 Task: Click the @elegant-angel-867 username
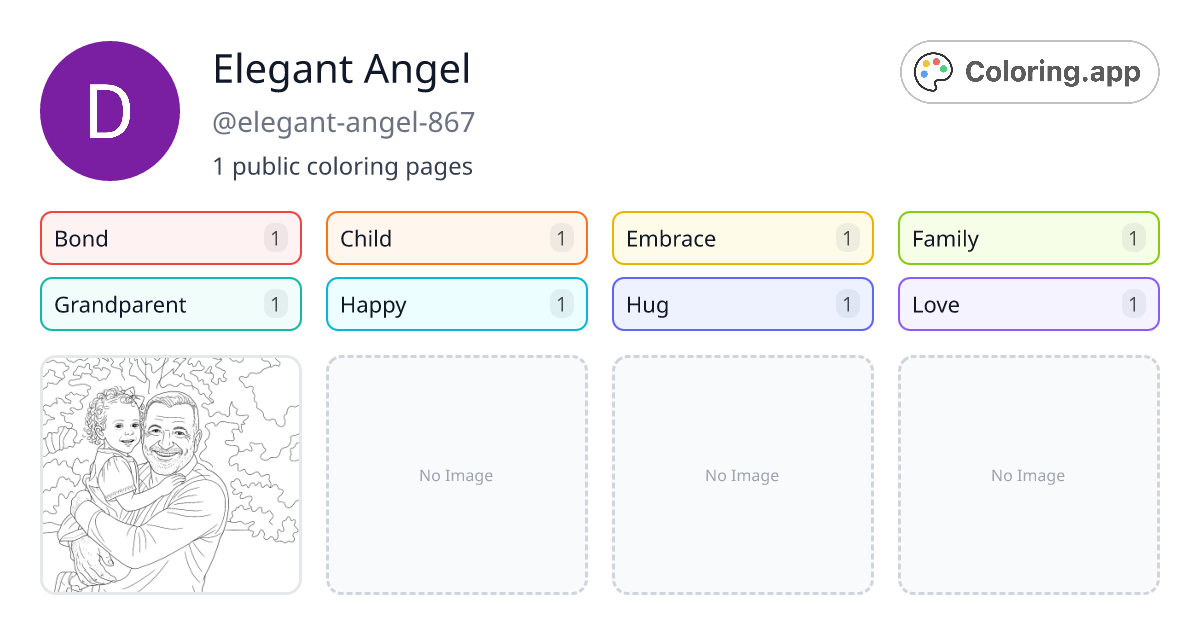pos(344,123)
